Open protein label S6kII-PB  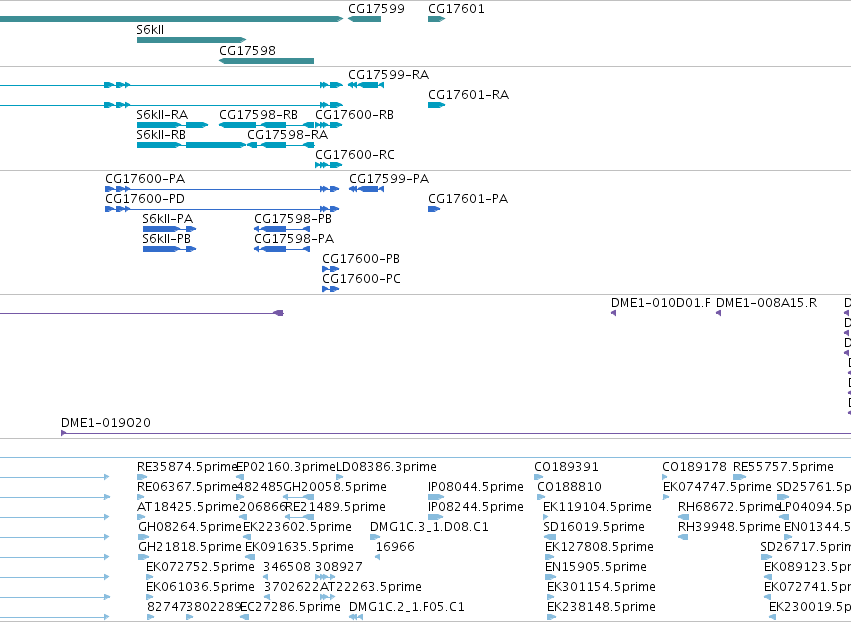167,239
